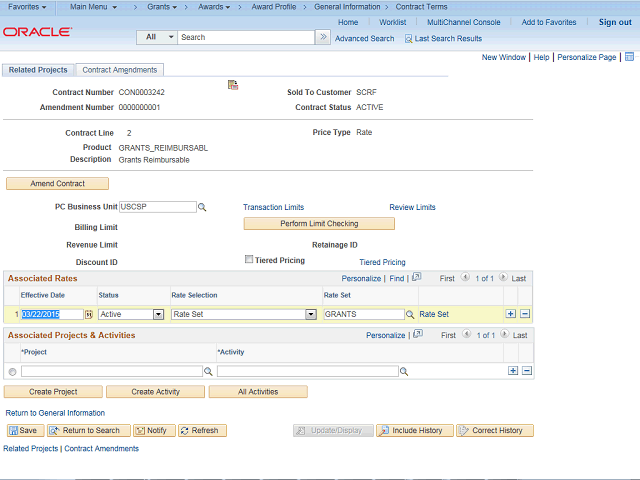Open the search scope All dropdown

[157, 37]
